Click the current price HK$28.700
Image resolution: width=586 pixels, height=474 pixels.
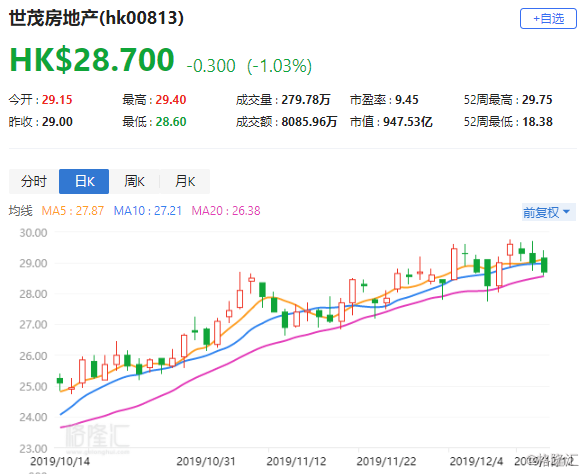(92, 59)
